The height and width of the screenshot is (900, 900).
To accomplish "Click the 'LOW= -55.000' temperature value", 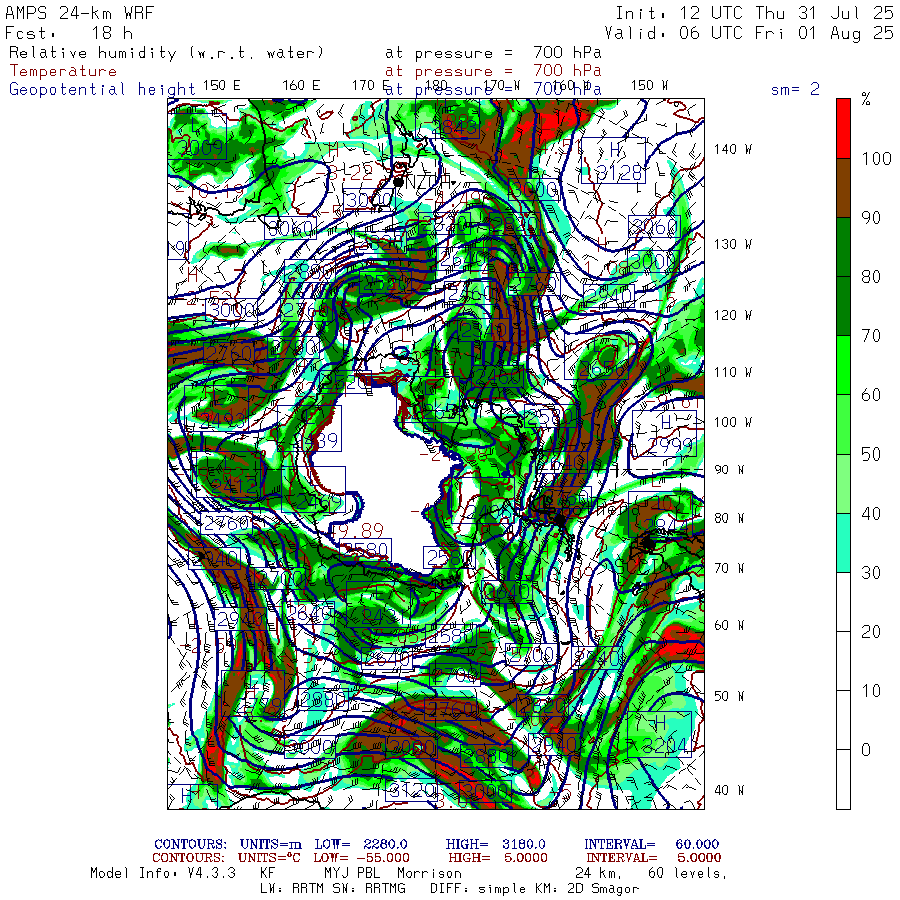I will tap(362, 858).
